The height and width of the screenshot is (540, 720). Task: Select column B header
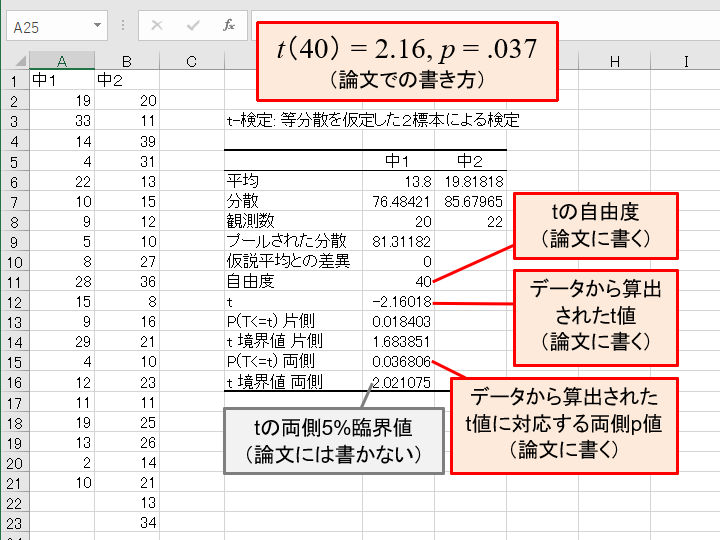pyautogui.click(x=127, y=62)
